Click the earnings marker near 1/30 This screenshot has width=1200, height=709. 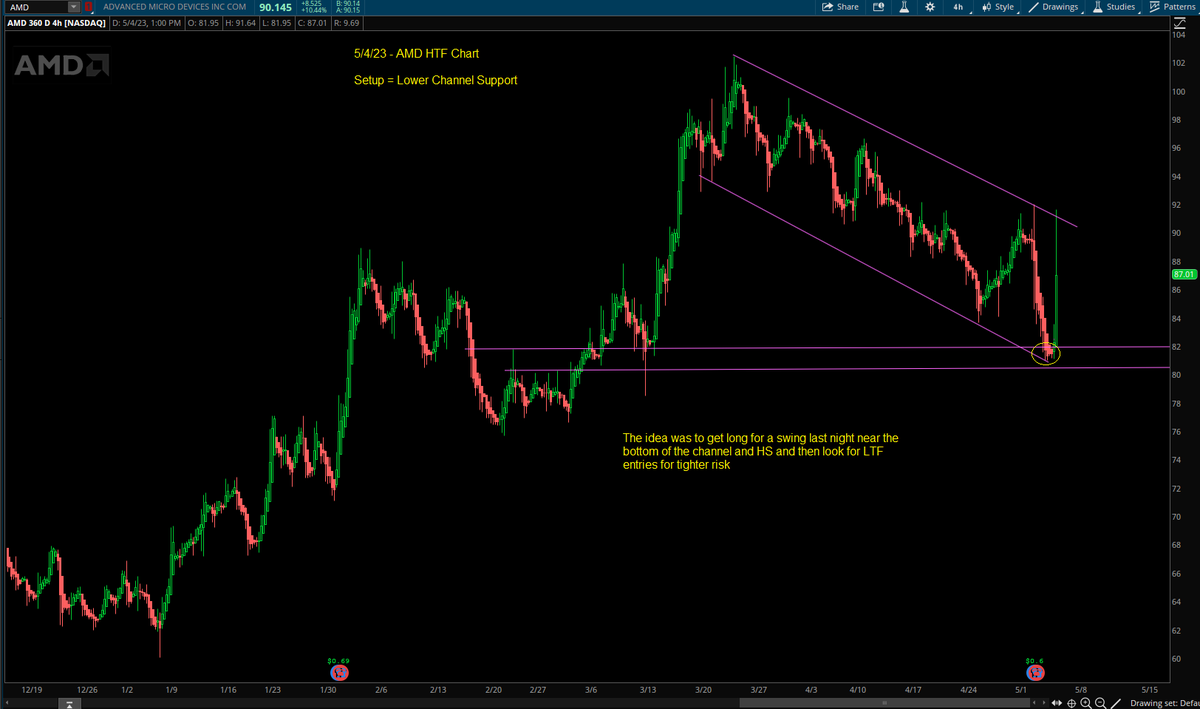coord(338,672)
